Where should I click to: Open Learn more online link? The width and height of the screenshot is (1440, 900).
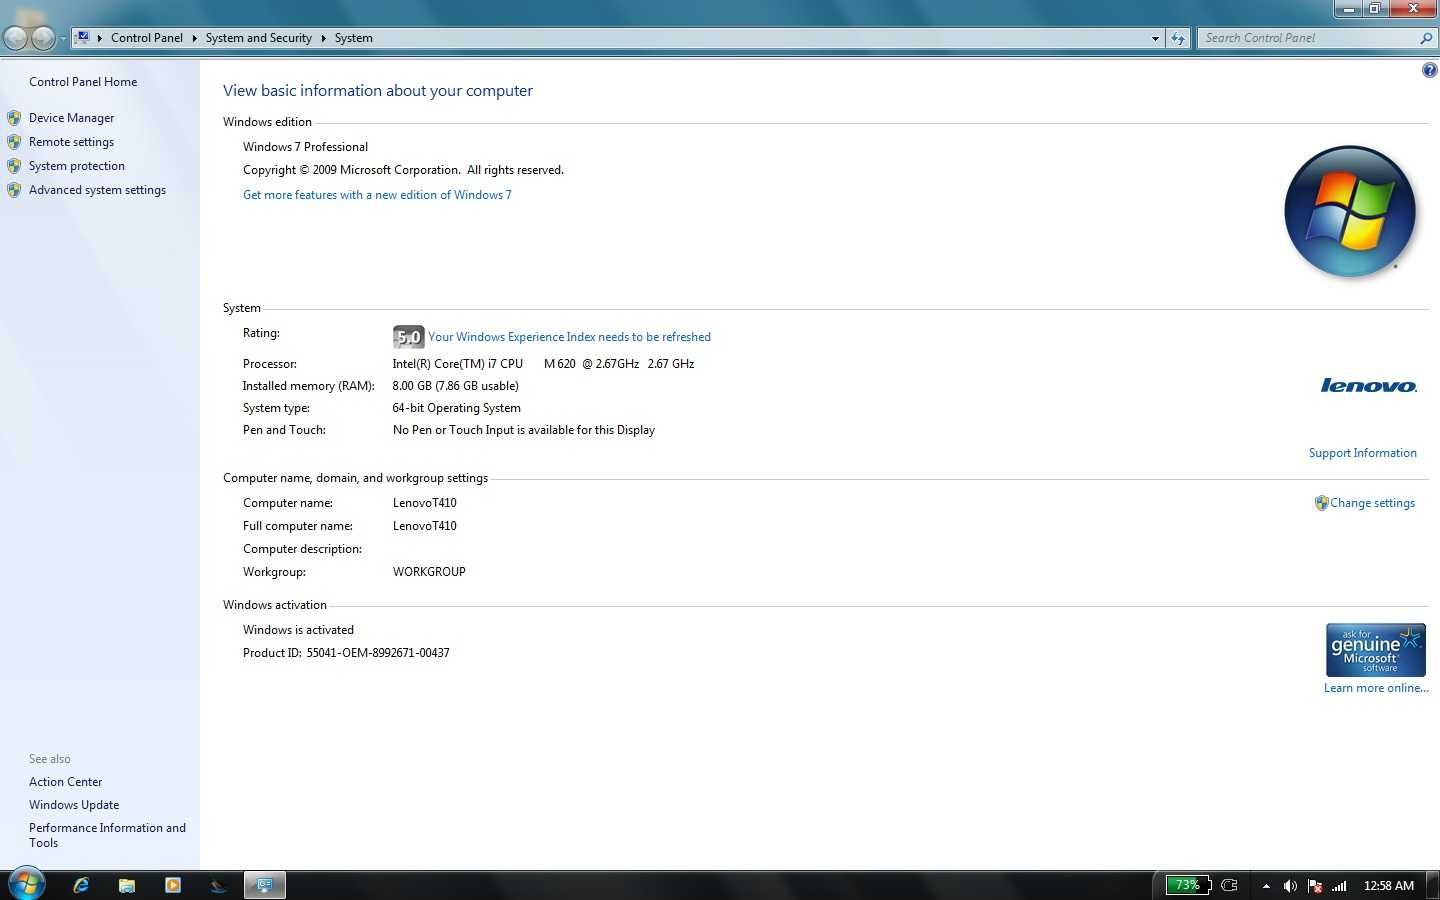point(1376,688)
